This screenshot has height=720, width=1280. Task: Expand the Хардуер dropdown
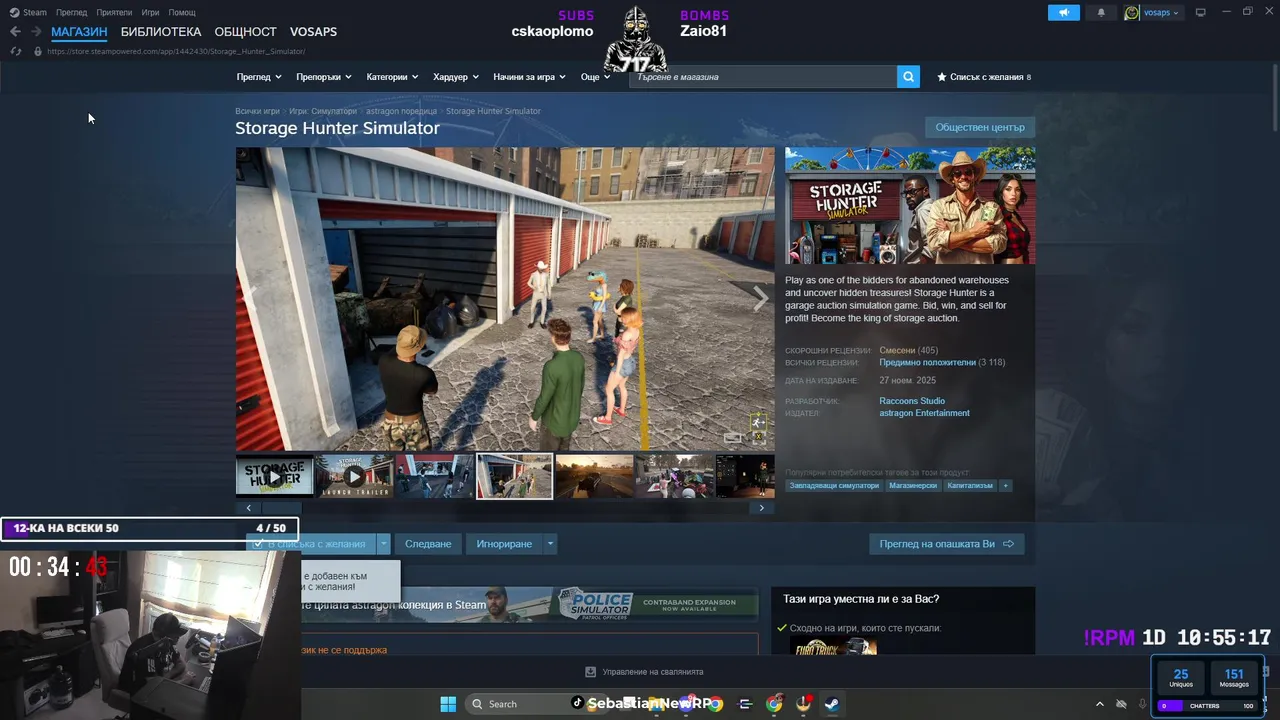456,77
